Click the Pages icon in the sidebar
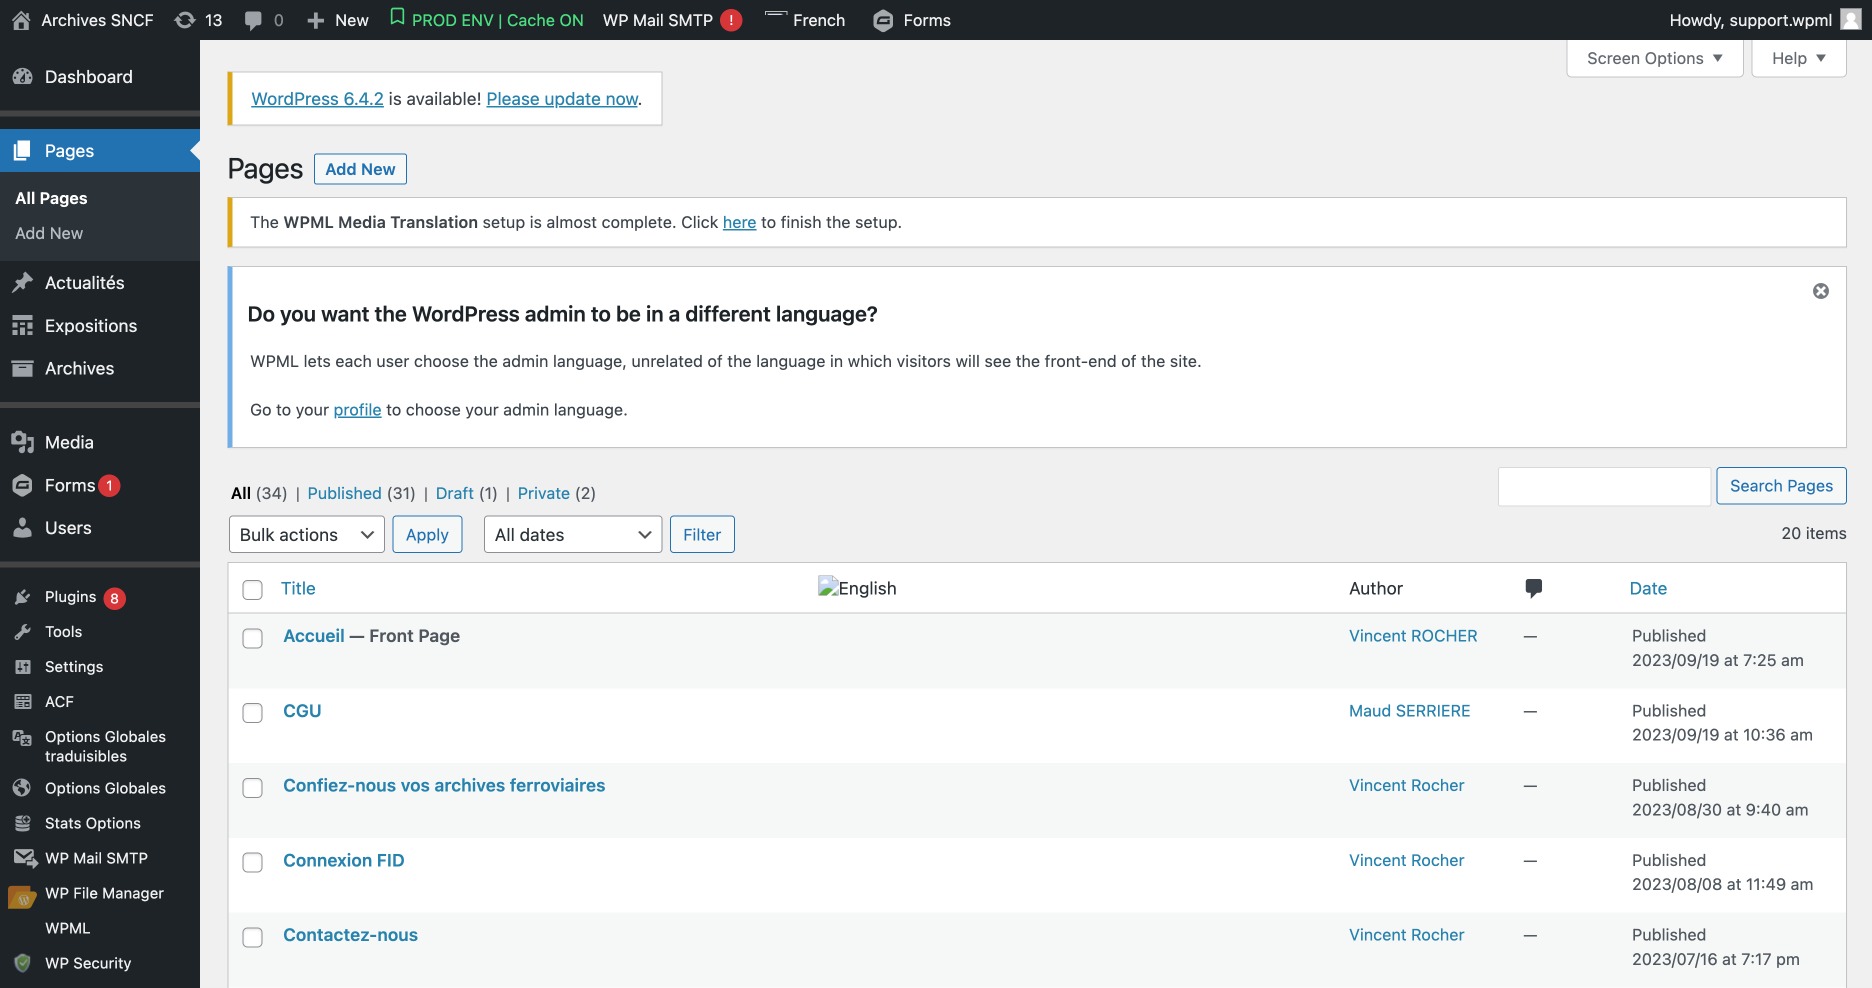The height and width of the screenshot is (988, 1872). pyautogui.click(x=22, y=151)
